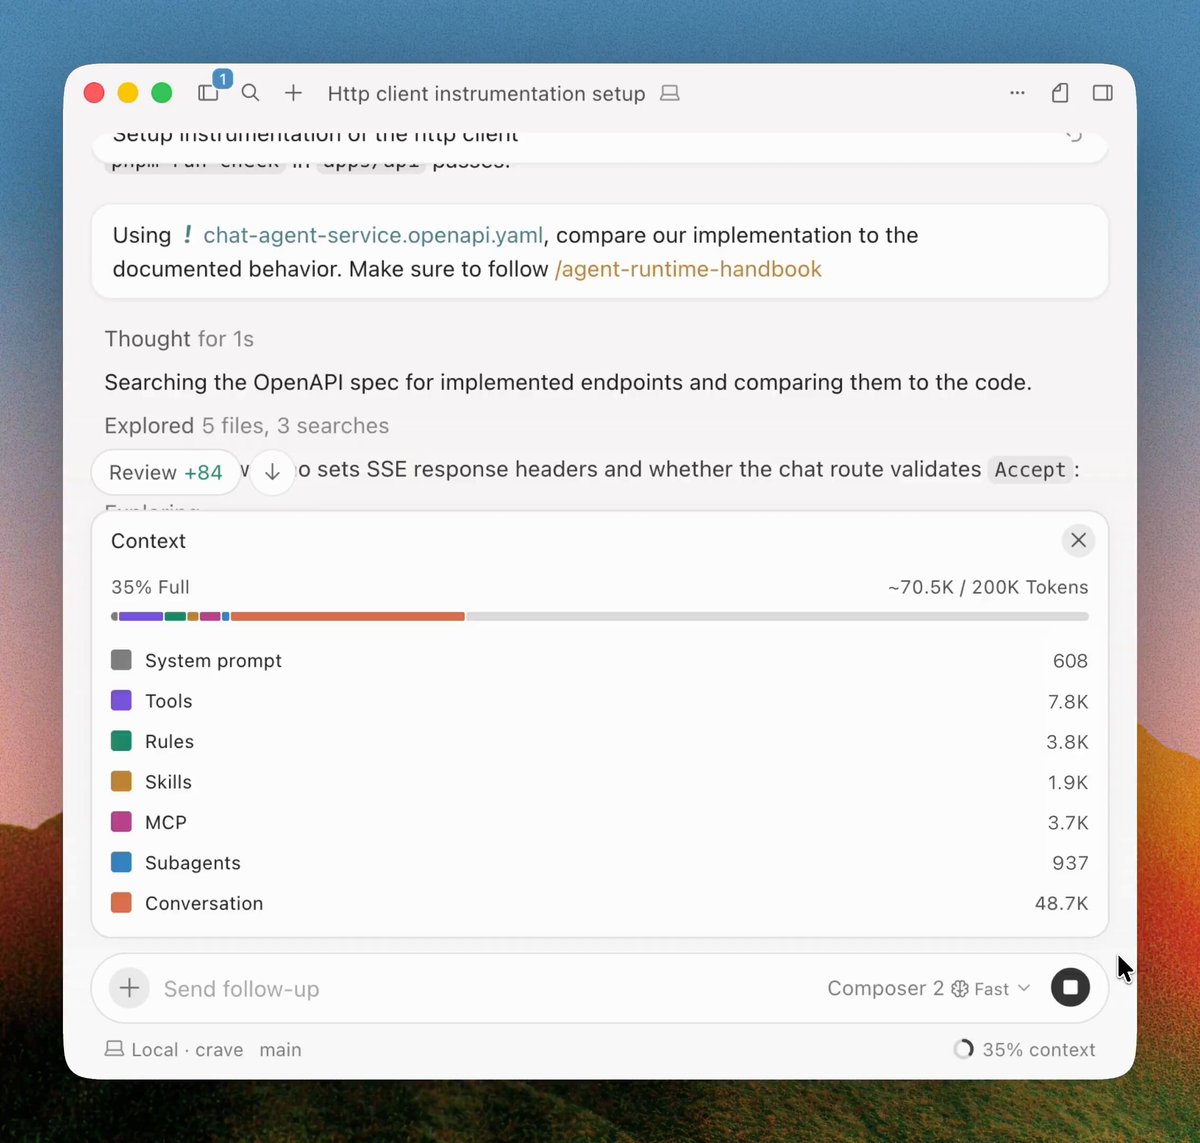Click the Tools row label

tap(168, 701)
